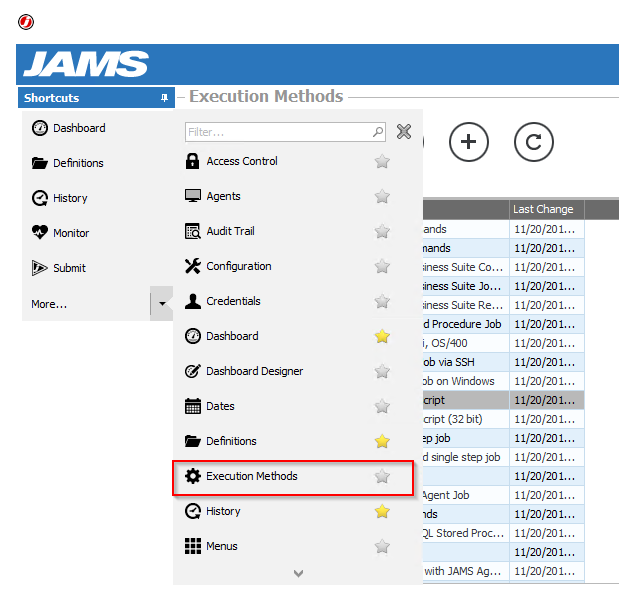The height and width of the screenshot is (604, 619).
Task: Select the 'QL Stored Proc…' row
Action: 503,533
